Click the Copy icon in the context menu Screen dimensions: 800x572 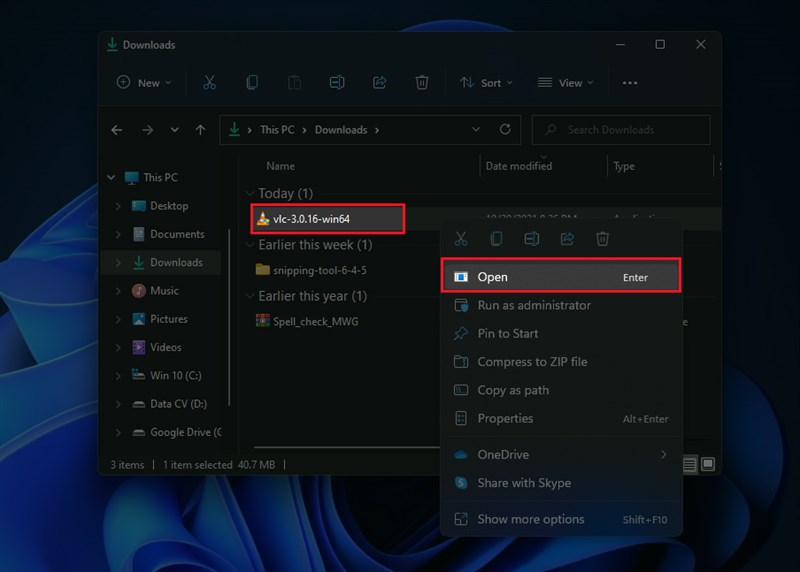pyautogui.click(x=496, y=239)
